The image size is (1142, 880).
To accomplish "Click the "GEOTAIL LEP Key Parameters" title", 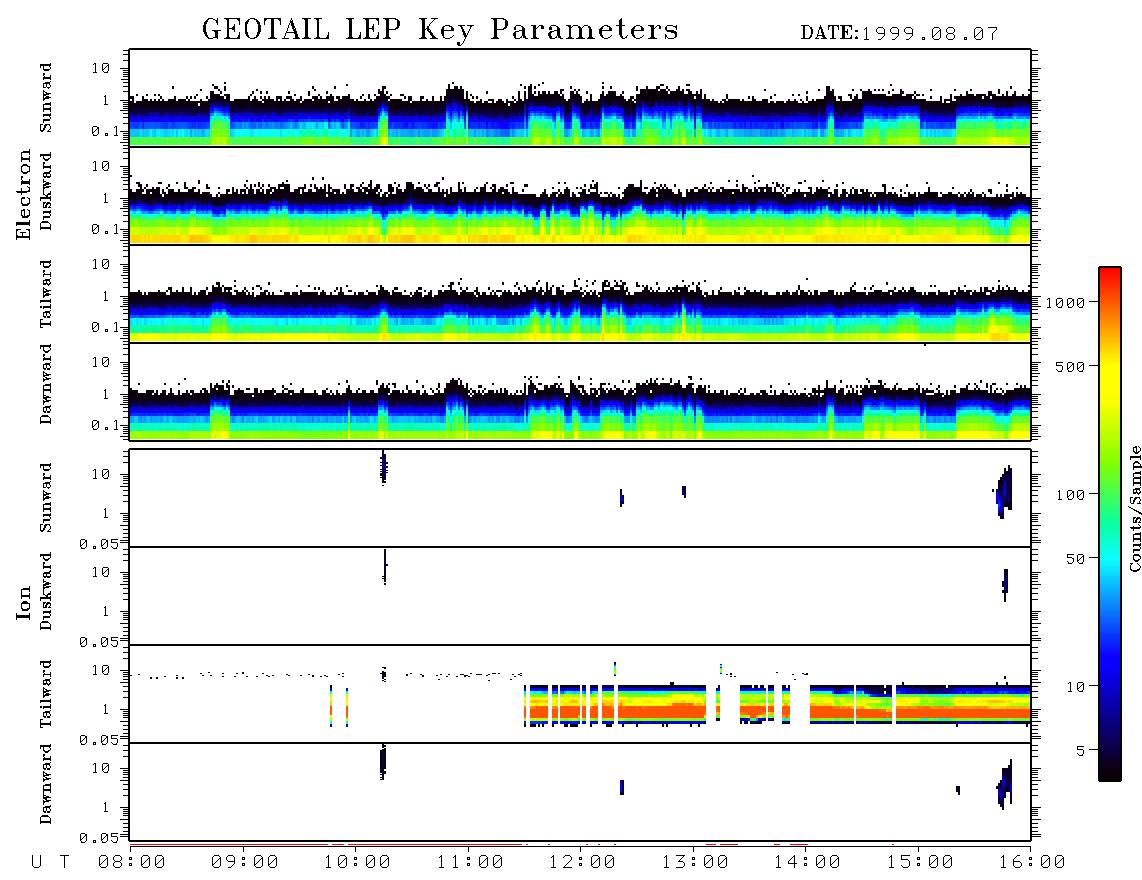I will point(440,30).
